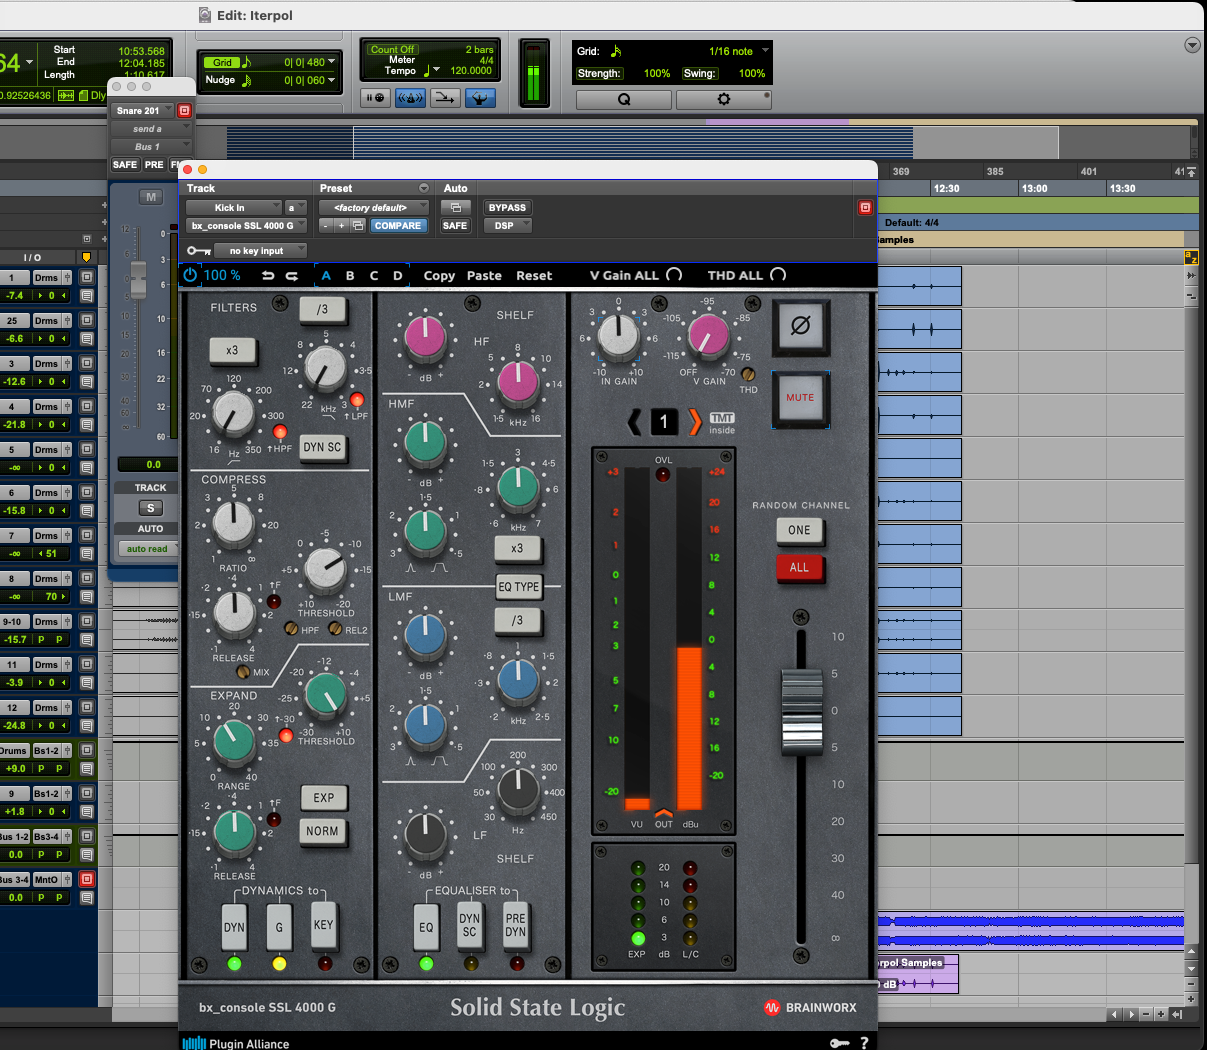This screenshot has width=1207, height=1050.
Task: Select plugin settings slot D
Action: tap(398, 276)
